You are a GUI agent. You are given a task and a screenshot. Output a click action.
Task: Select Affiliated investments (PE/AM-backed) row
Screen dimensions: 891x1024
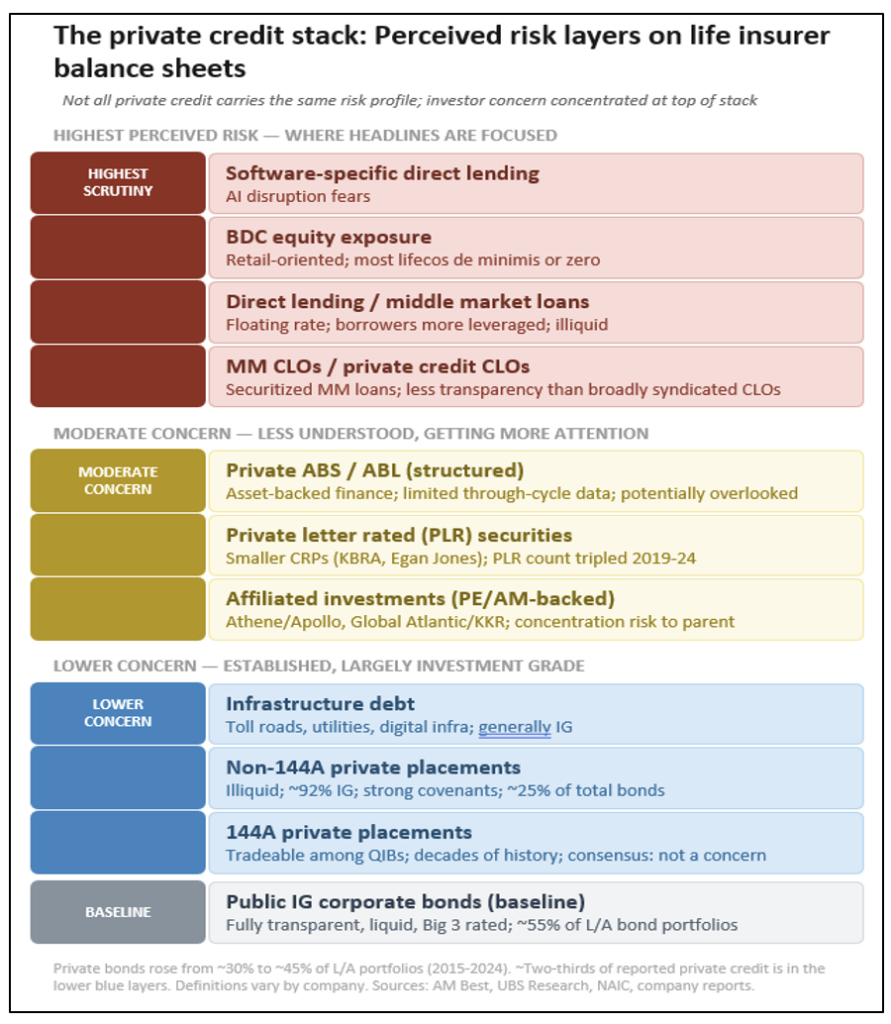point(535,609)
